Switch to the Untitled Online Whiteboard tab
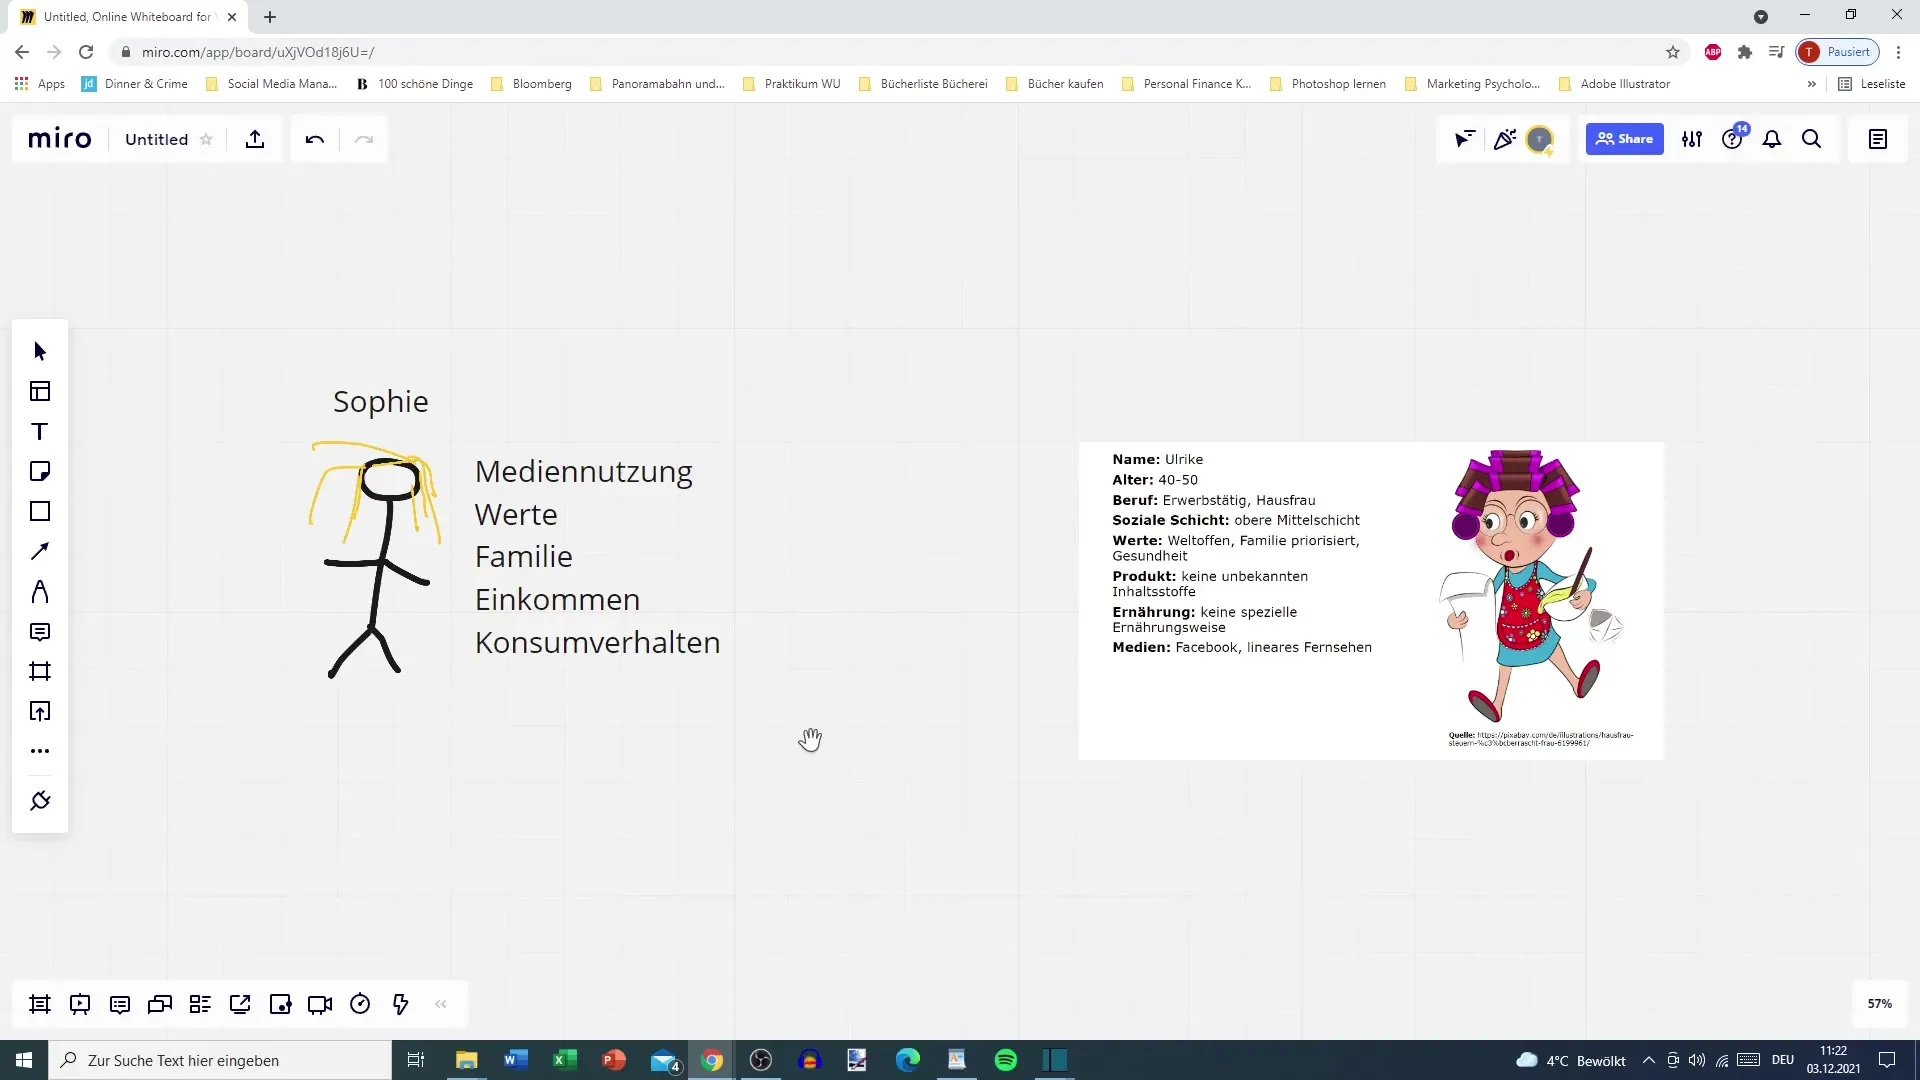This screenshot has height=1080, width=1920. click(128, 17)
